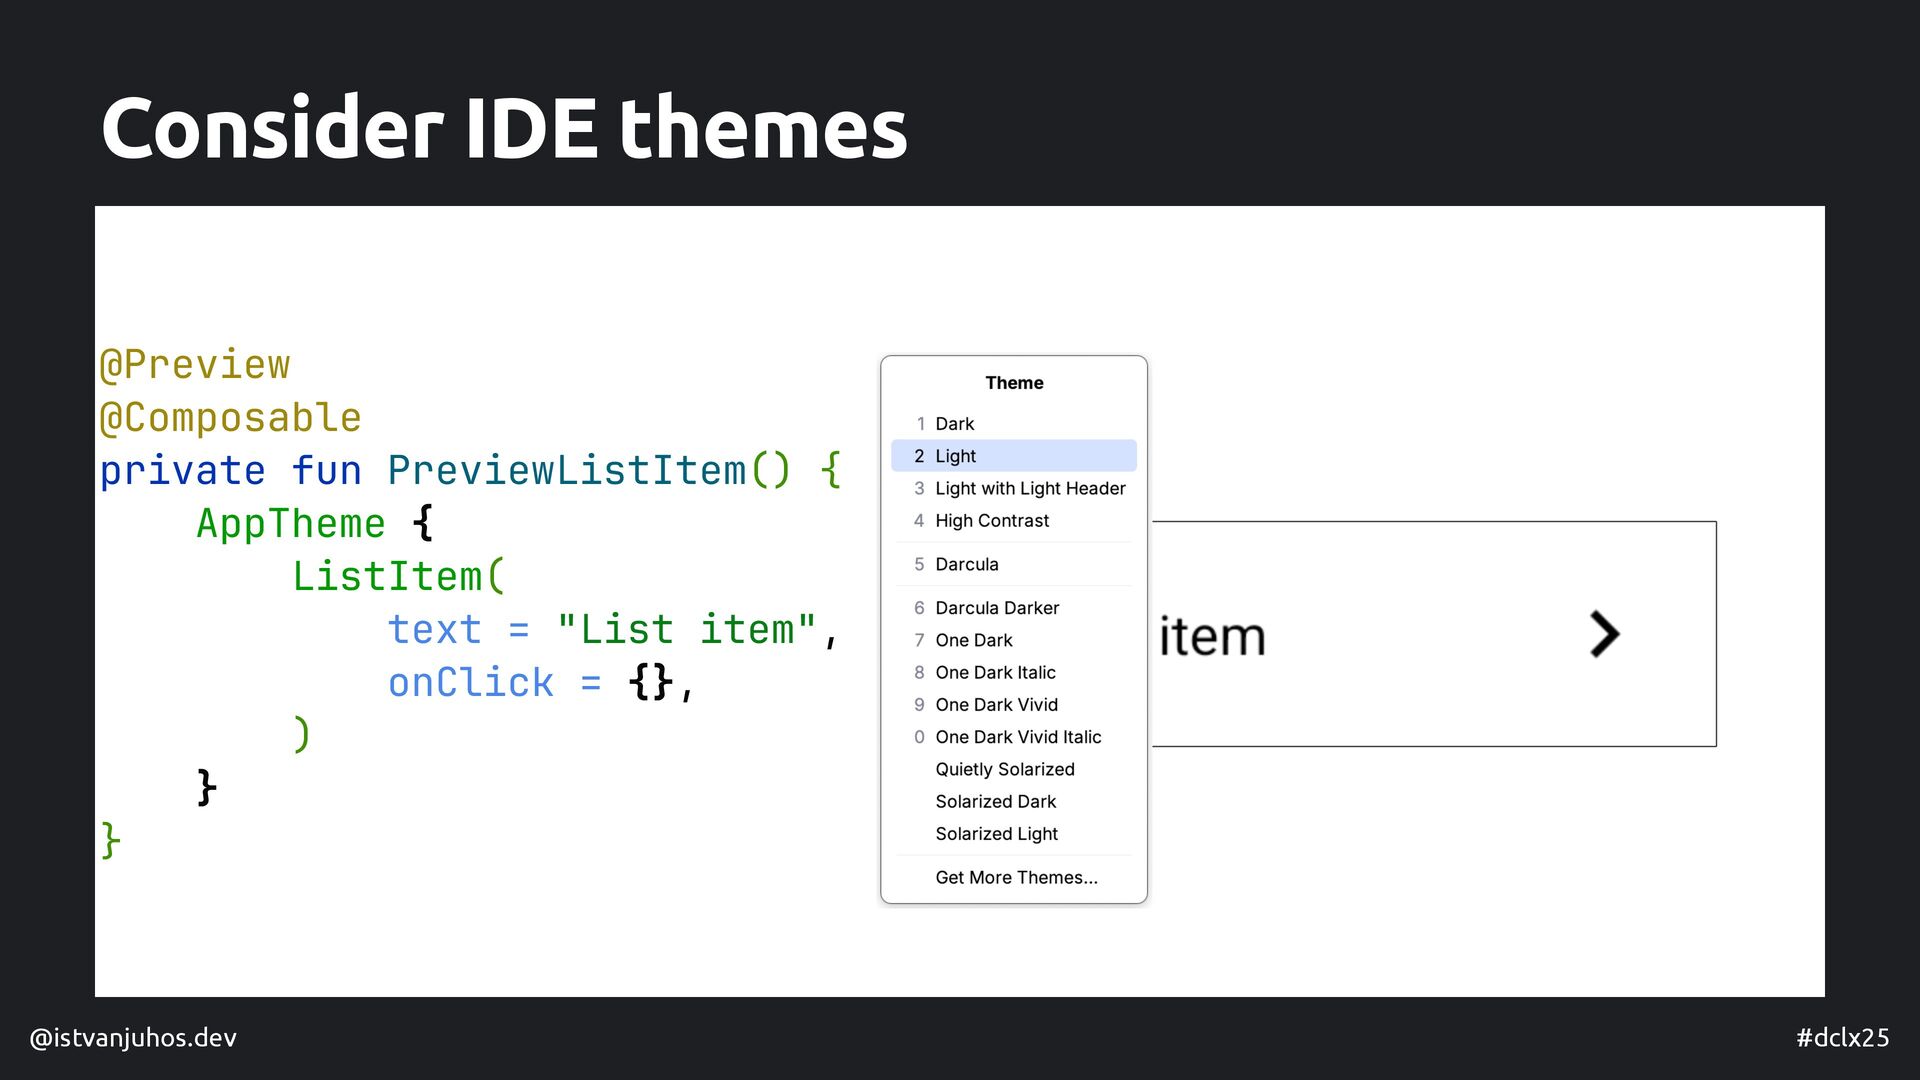
Task: Select One Dark Vivid Italic theme
Action: [1013, 737]
